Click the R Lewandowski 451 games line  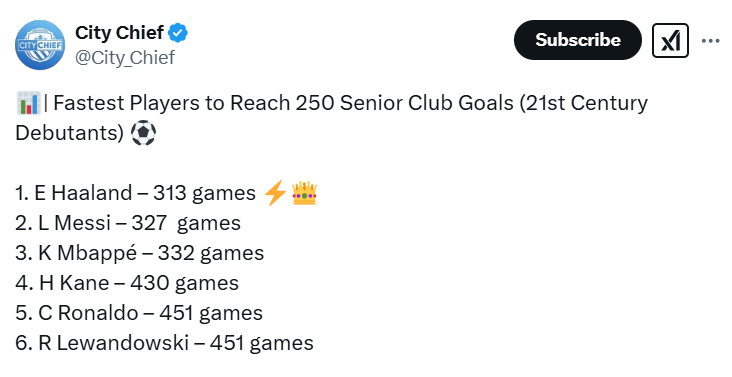[164, 343]
